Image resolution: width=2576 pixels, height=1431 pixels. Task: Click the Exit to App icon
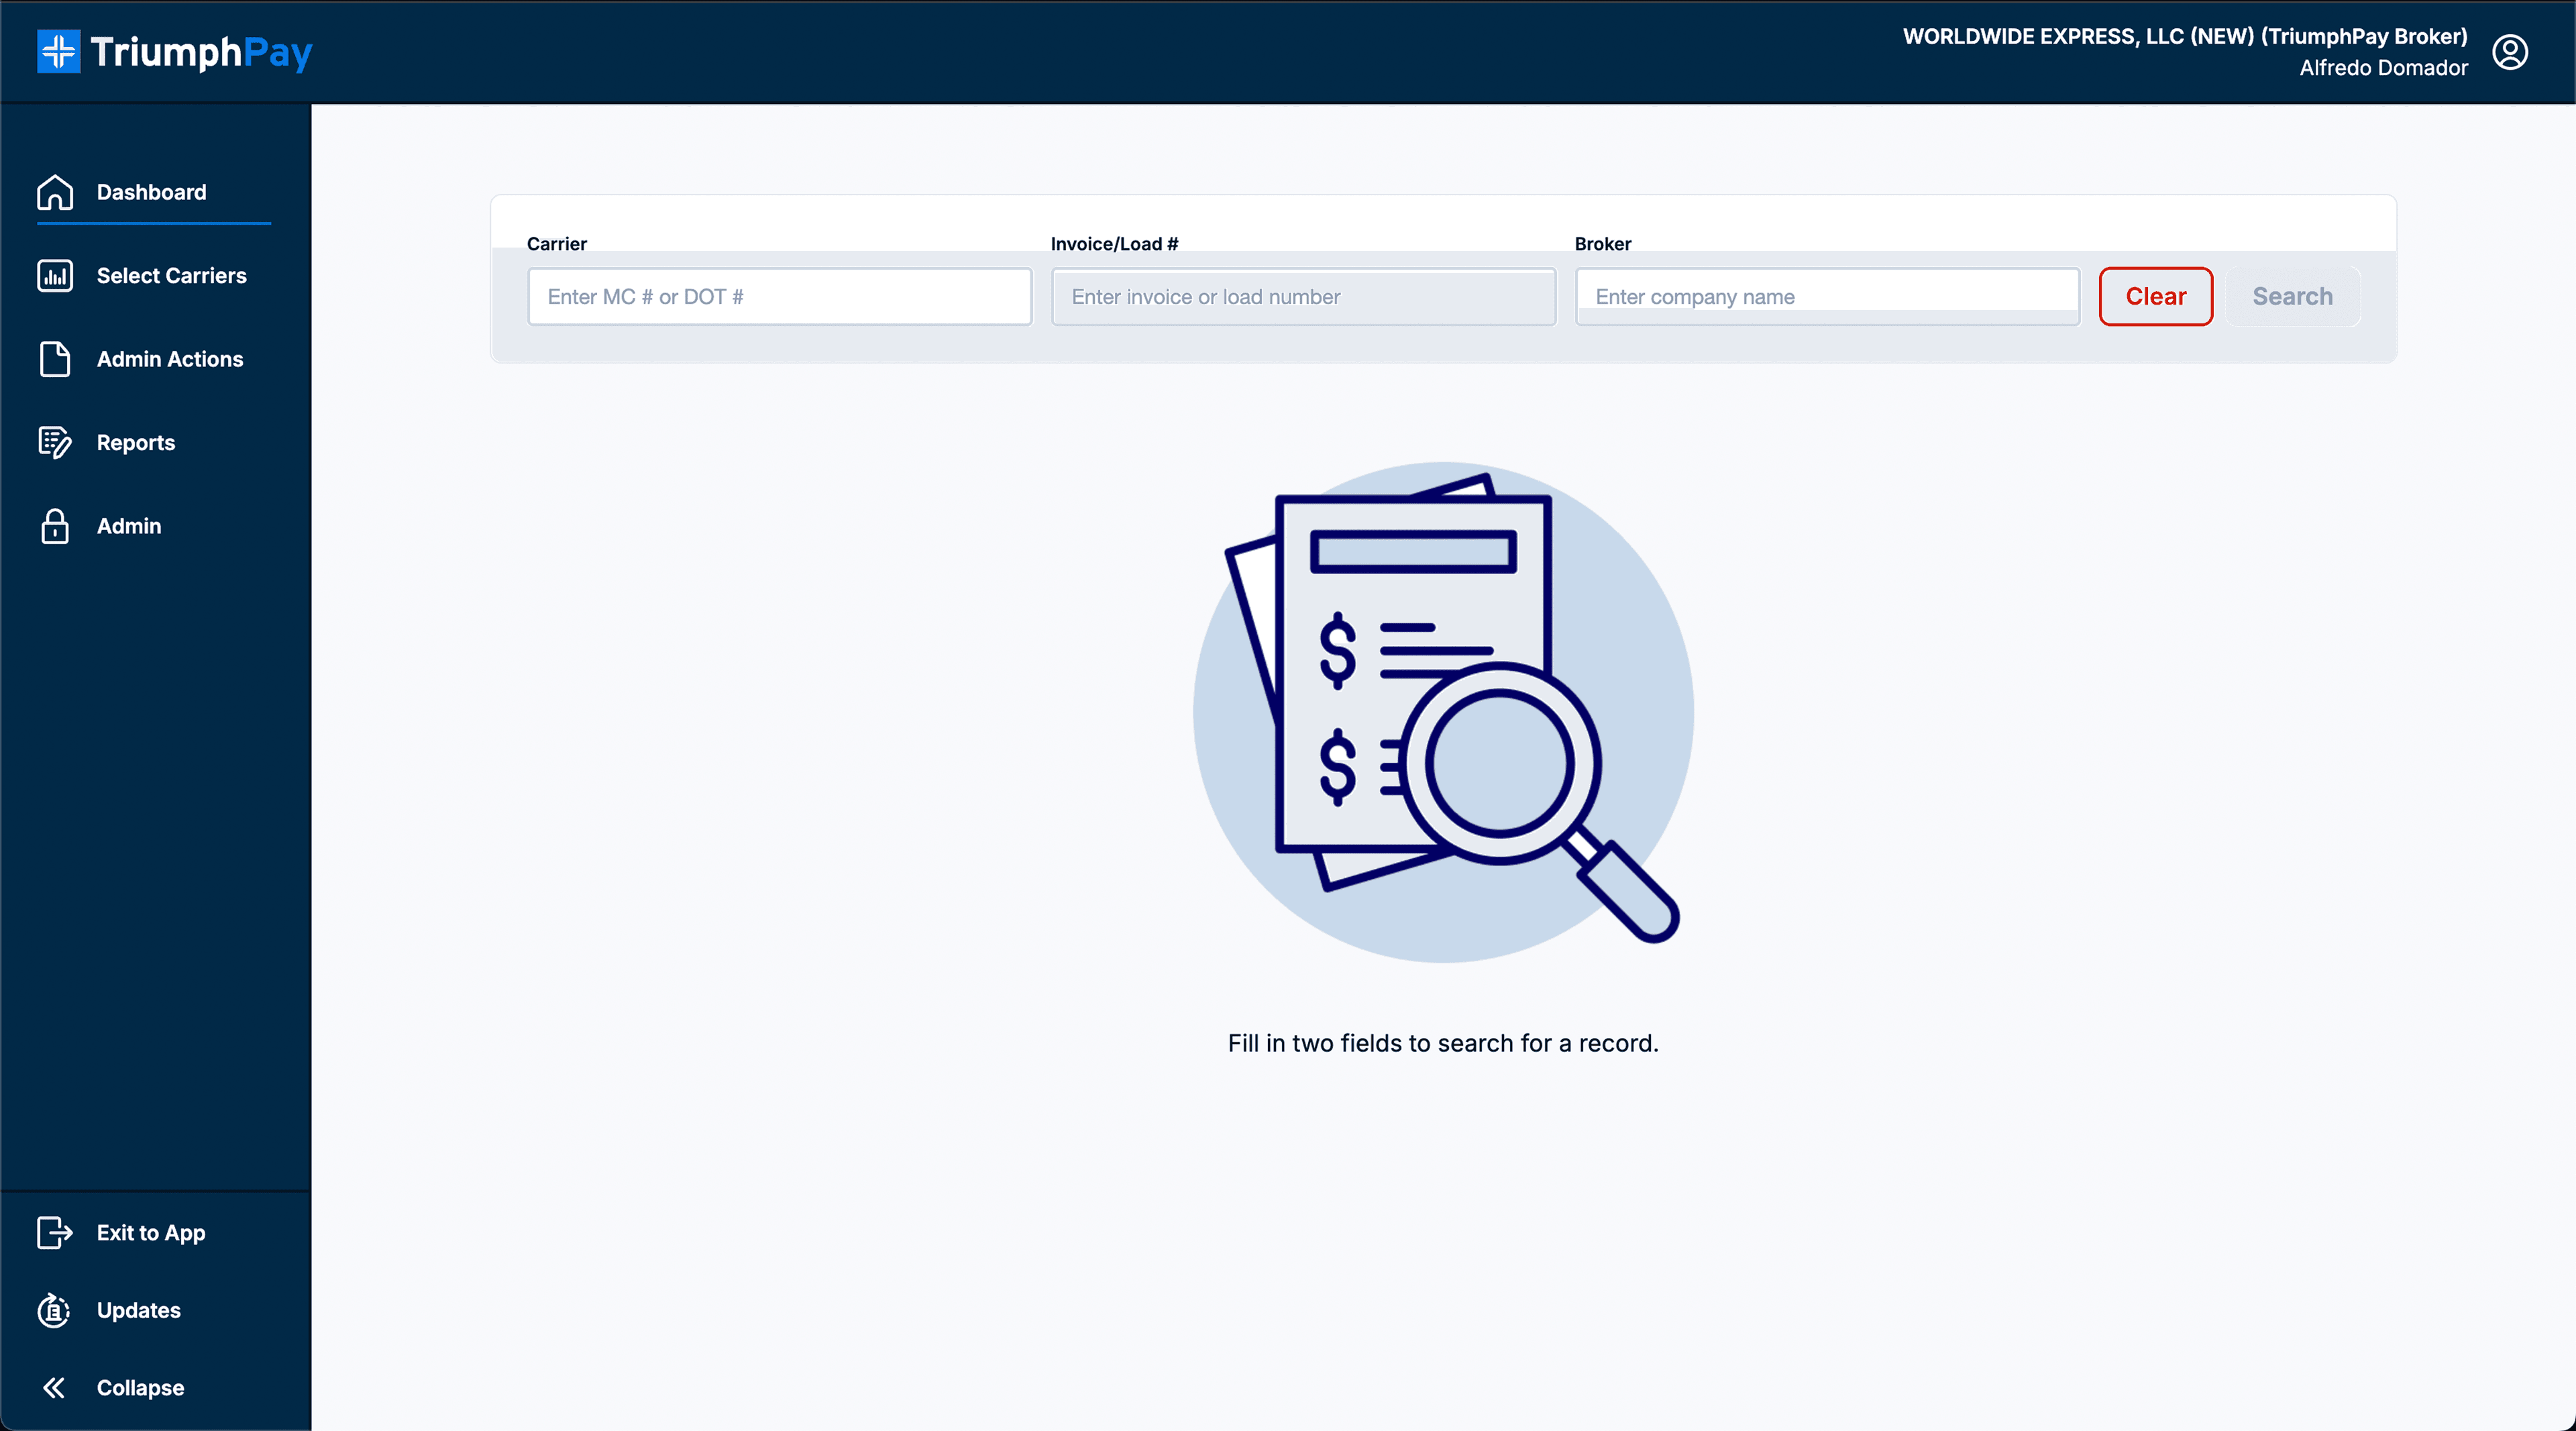click(55, 1233)
